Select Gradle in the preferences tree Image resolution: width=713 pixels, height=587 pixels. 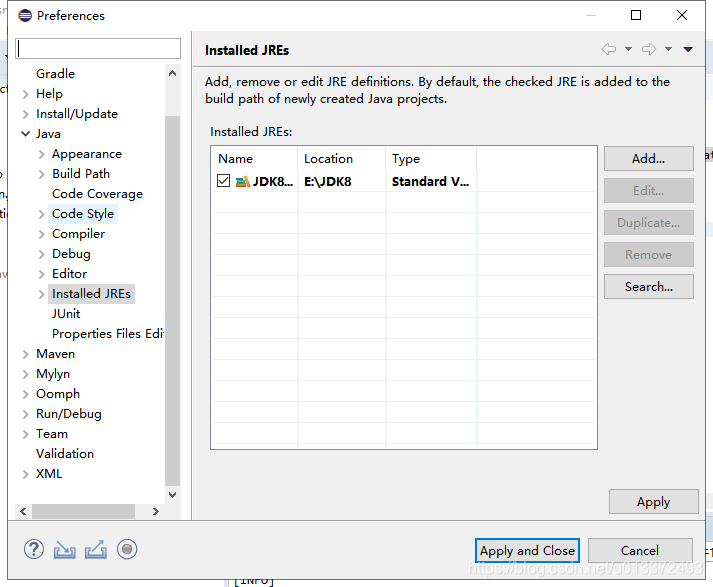click(55, 74)
